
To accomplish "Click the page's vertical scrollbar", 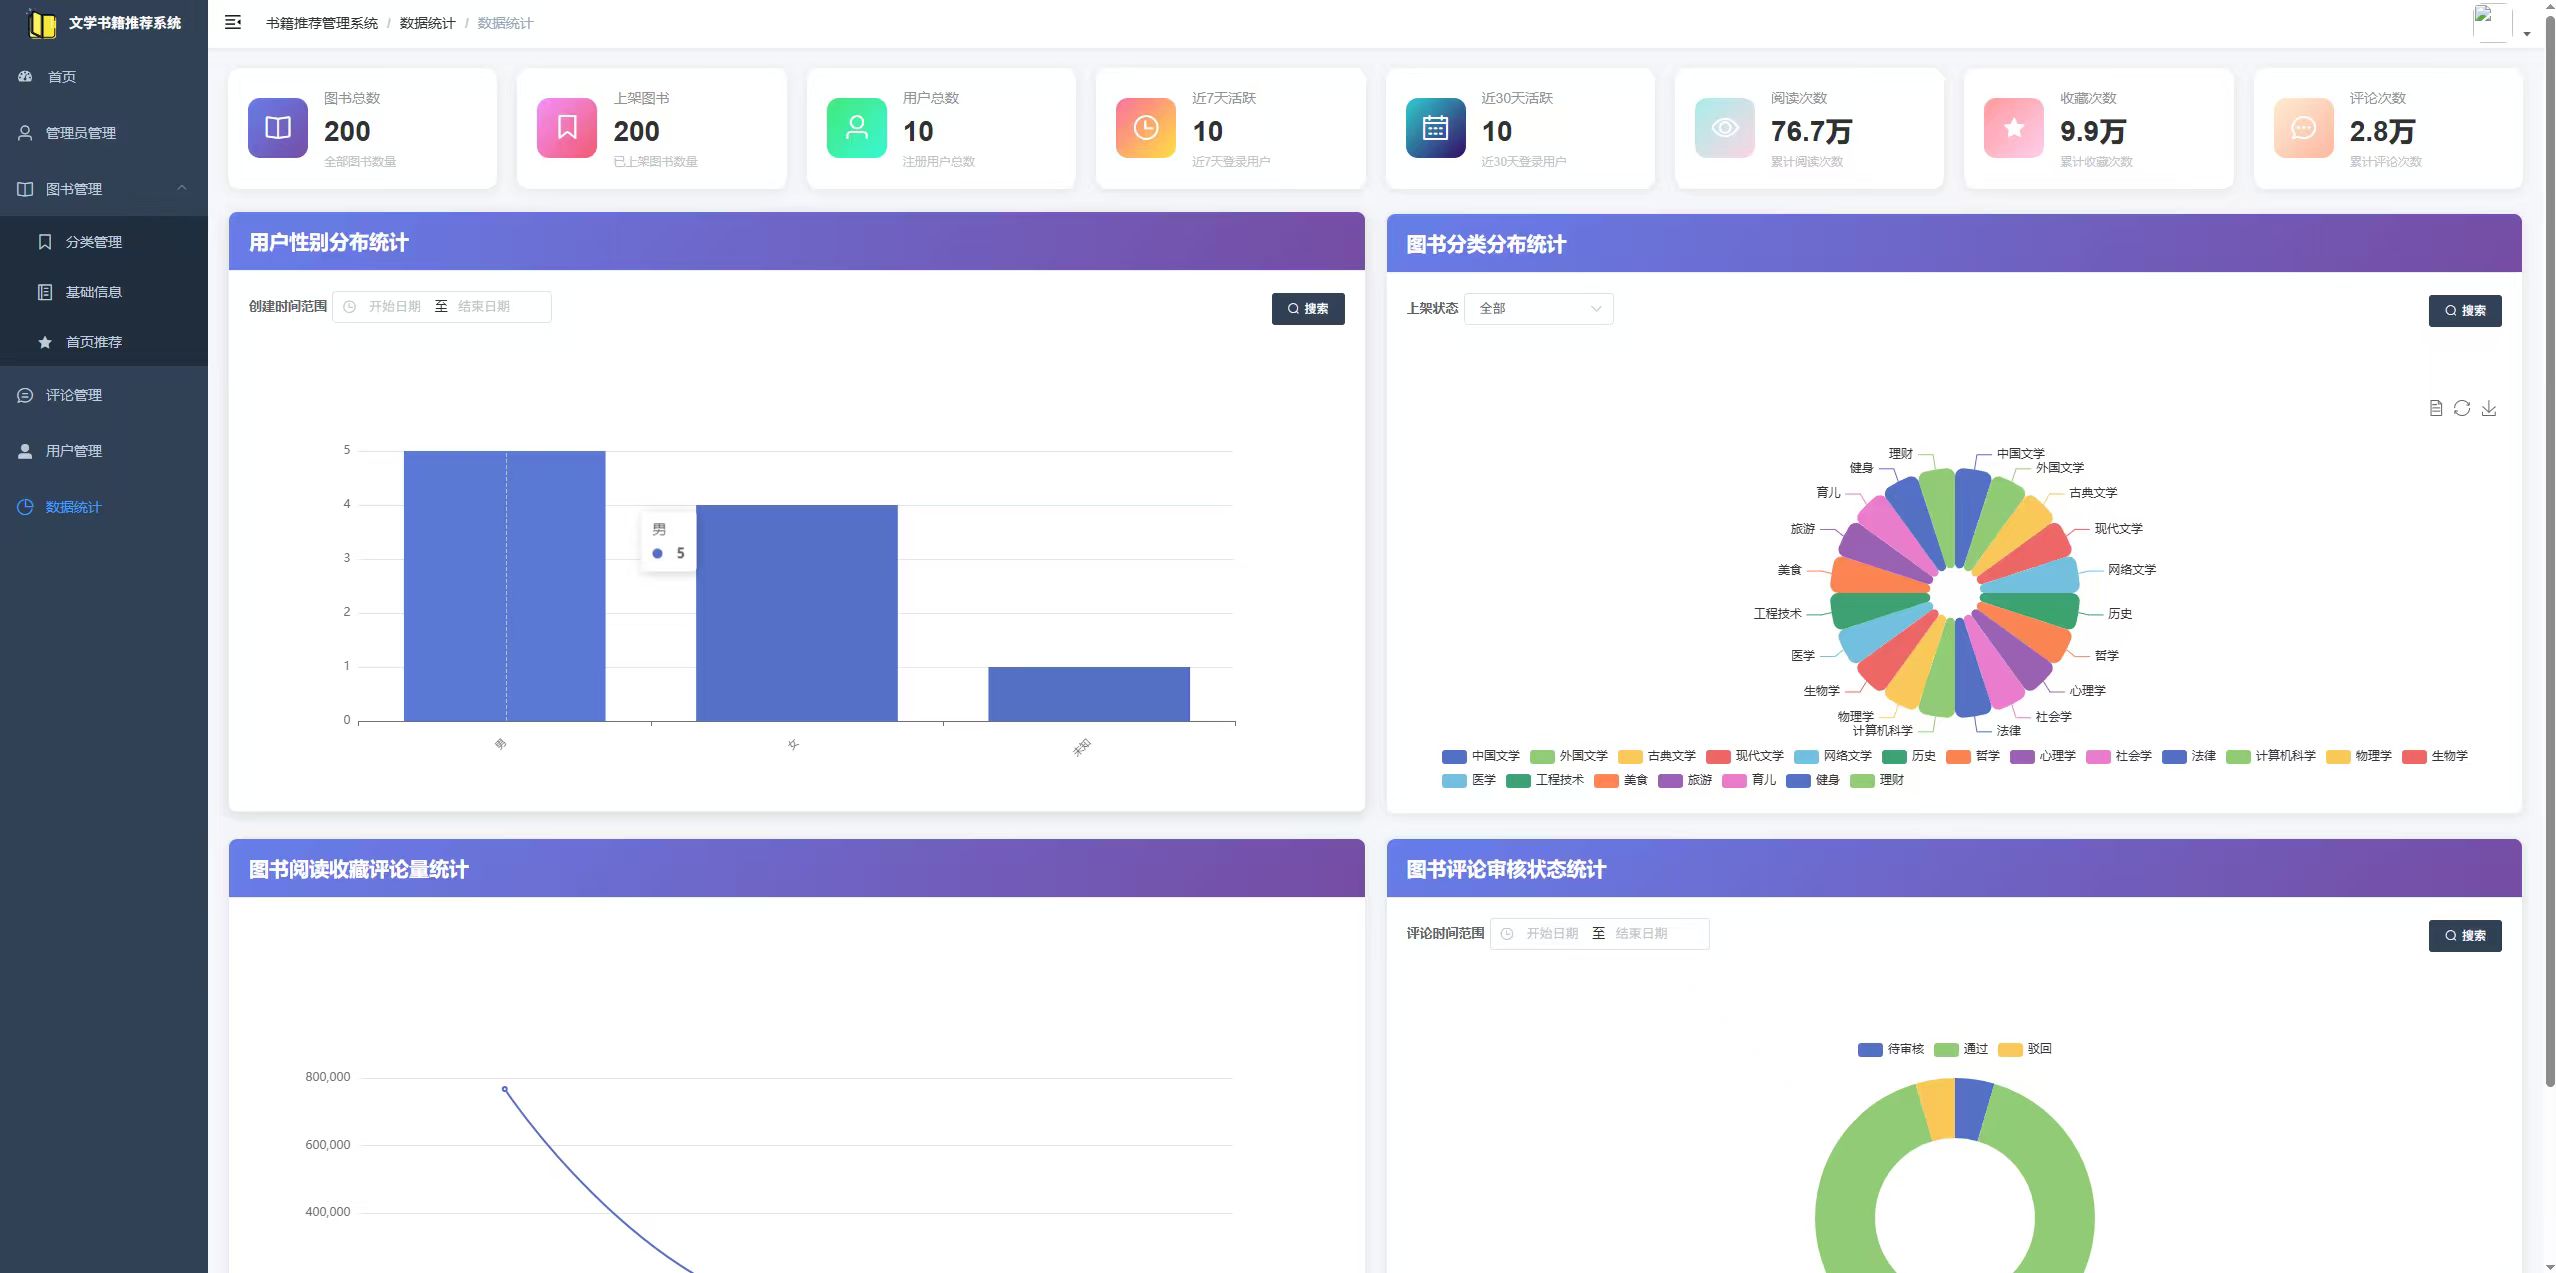I will pyautogui.click(x=2549, y=550).
